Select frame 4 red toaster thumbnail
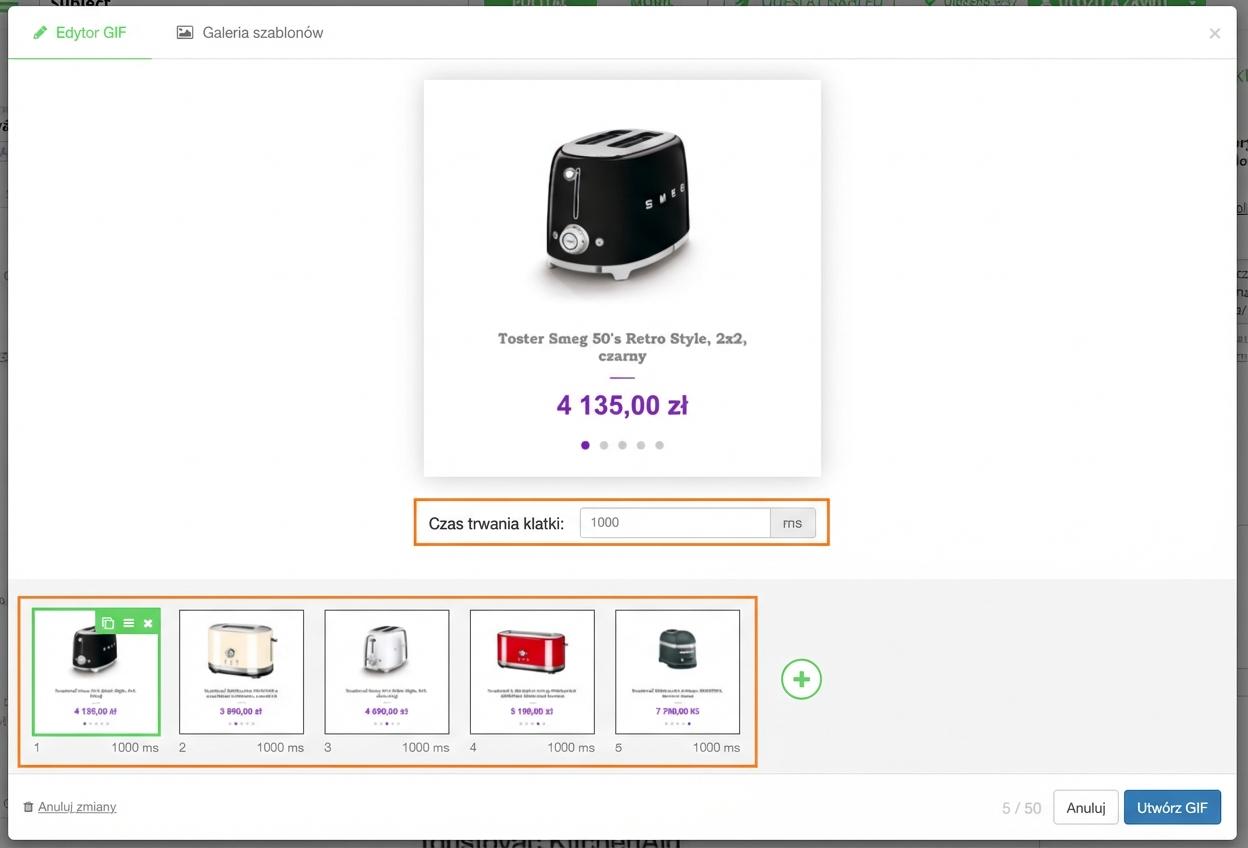1248x848 pixels. pos(532,672)
